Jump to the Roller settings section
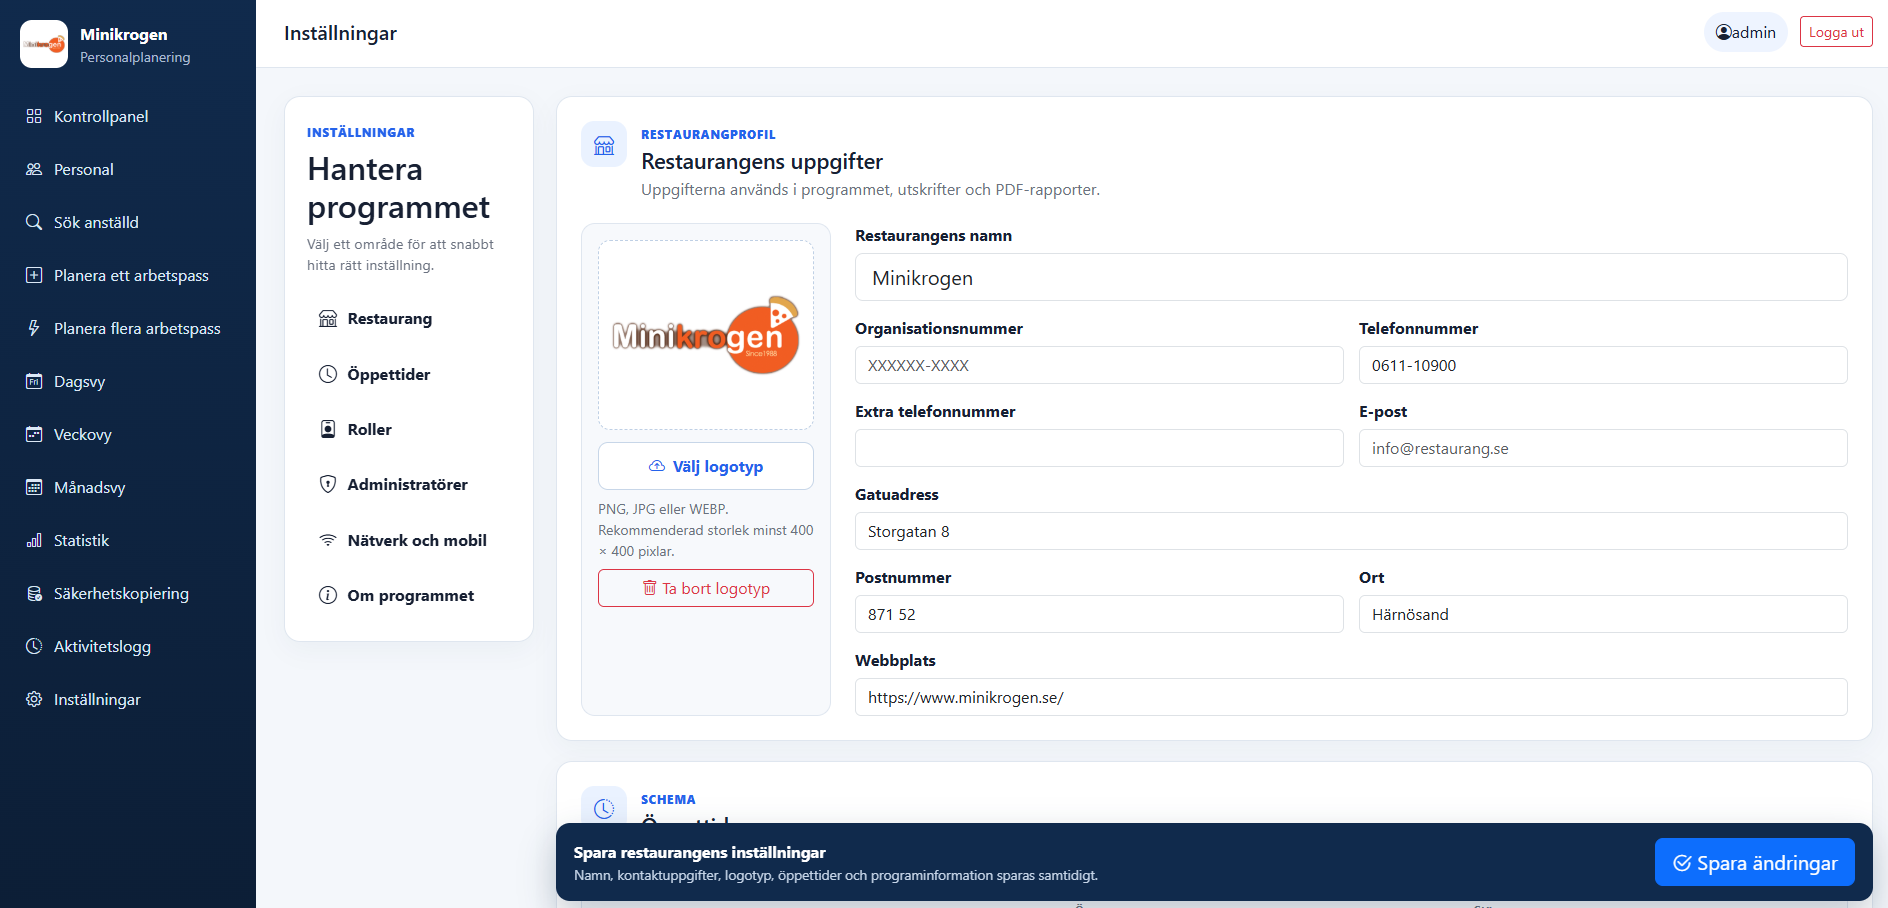This screenshot has height=908, width=1888. pyautogui.click(x=409, y=429)
